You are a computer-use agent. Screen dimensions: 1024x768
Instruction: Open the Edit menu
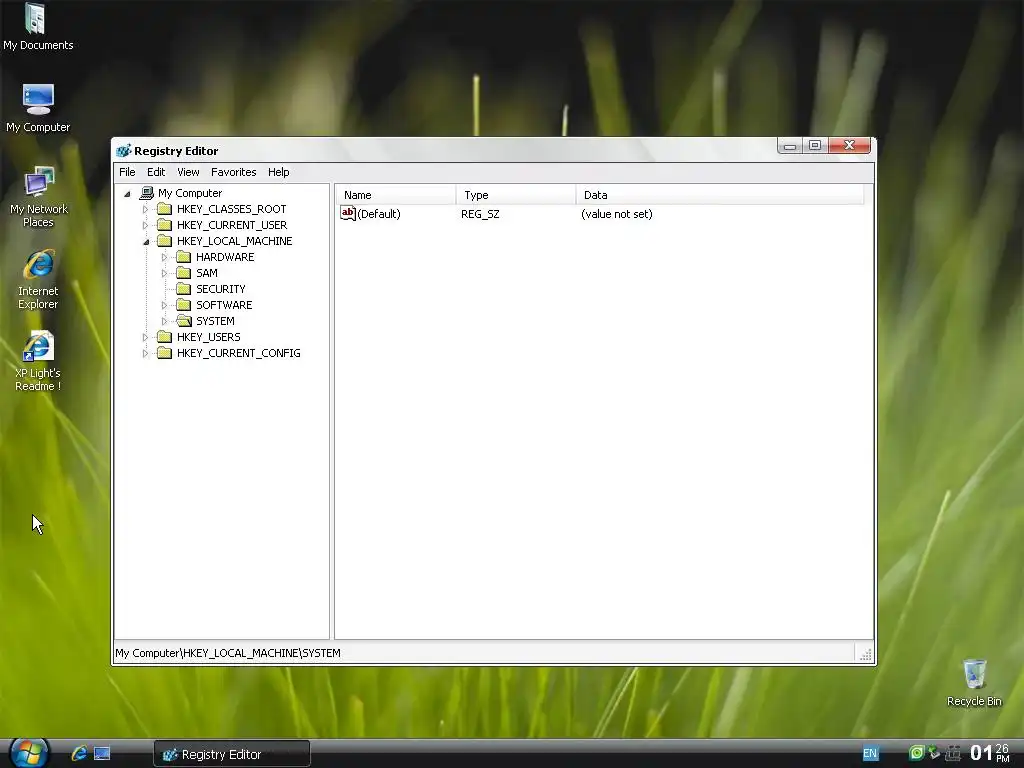coord(155,172)
